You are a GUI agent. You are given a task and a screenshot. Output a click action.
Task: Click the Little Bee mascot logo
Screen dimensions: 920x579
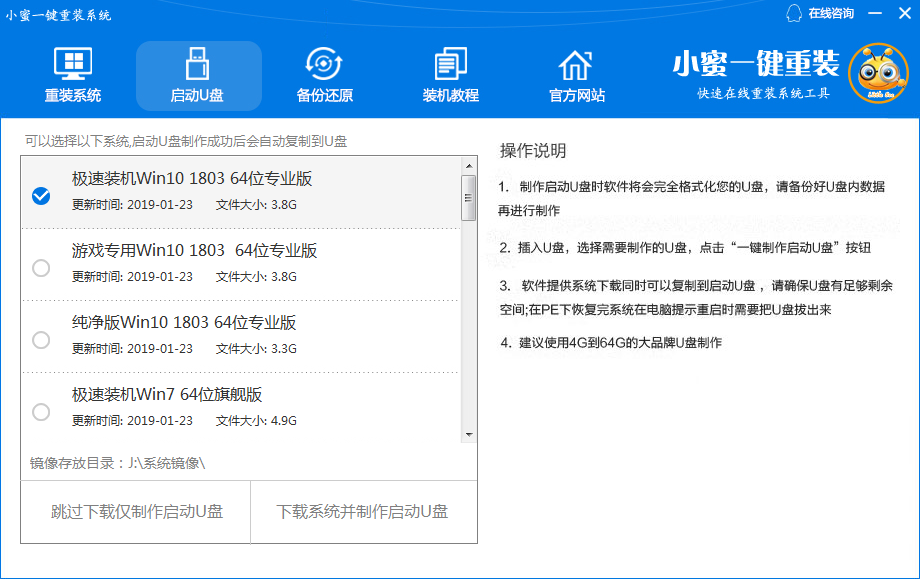[x=877, y=72]
